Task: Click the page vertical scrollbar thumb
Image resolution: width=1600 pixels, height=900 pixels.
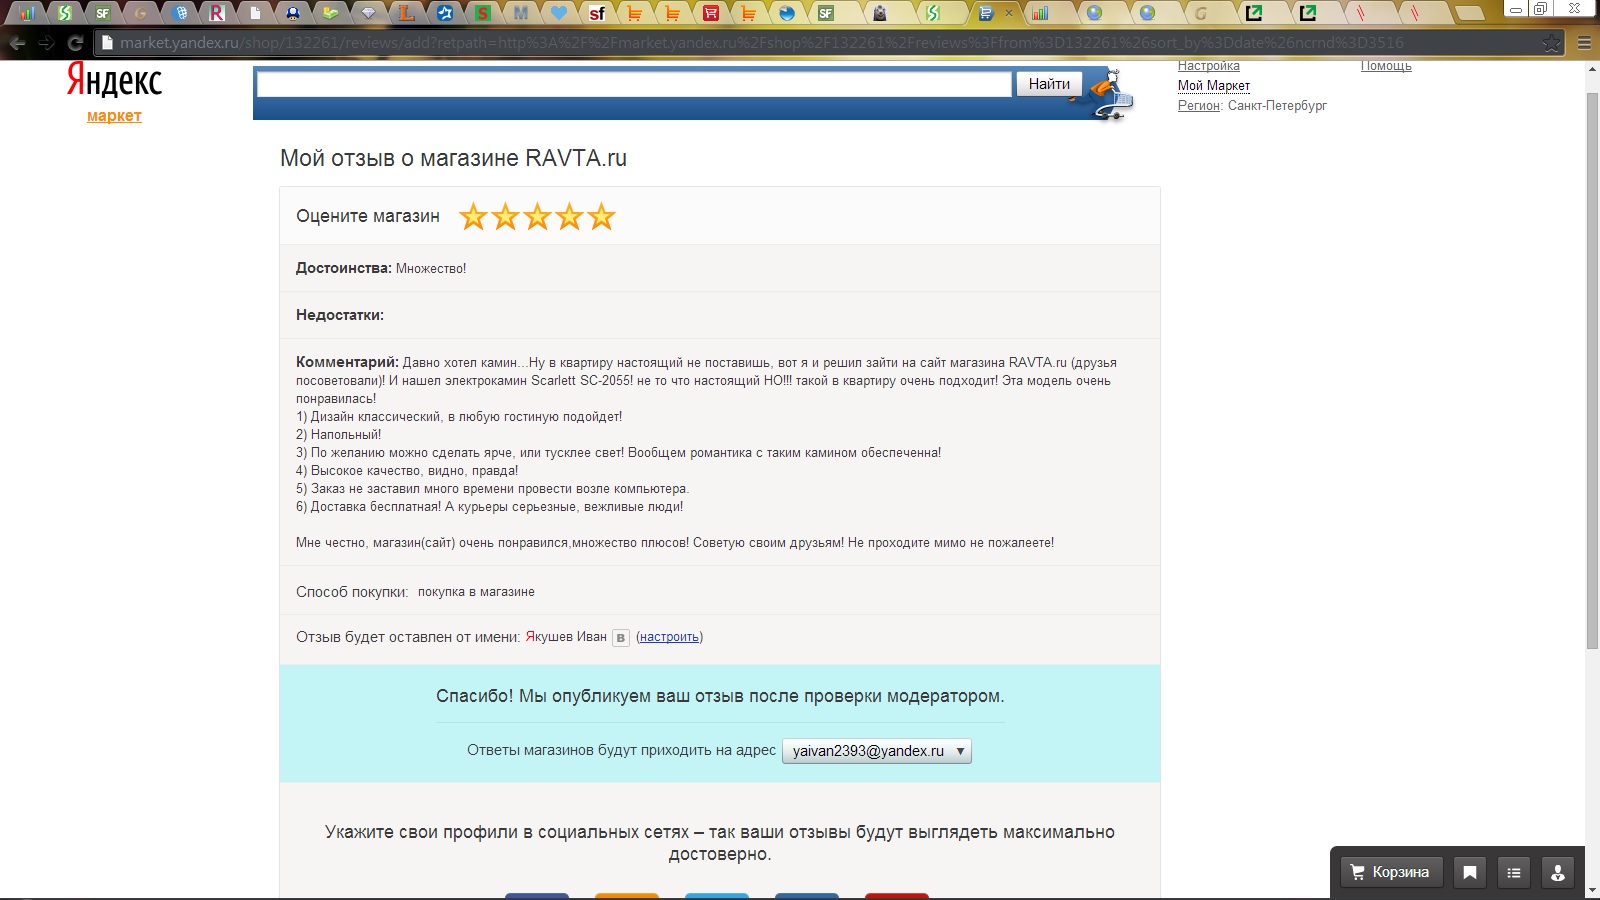Action: point(1592,370)
